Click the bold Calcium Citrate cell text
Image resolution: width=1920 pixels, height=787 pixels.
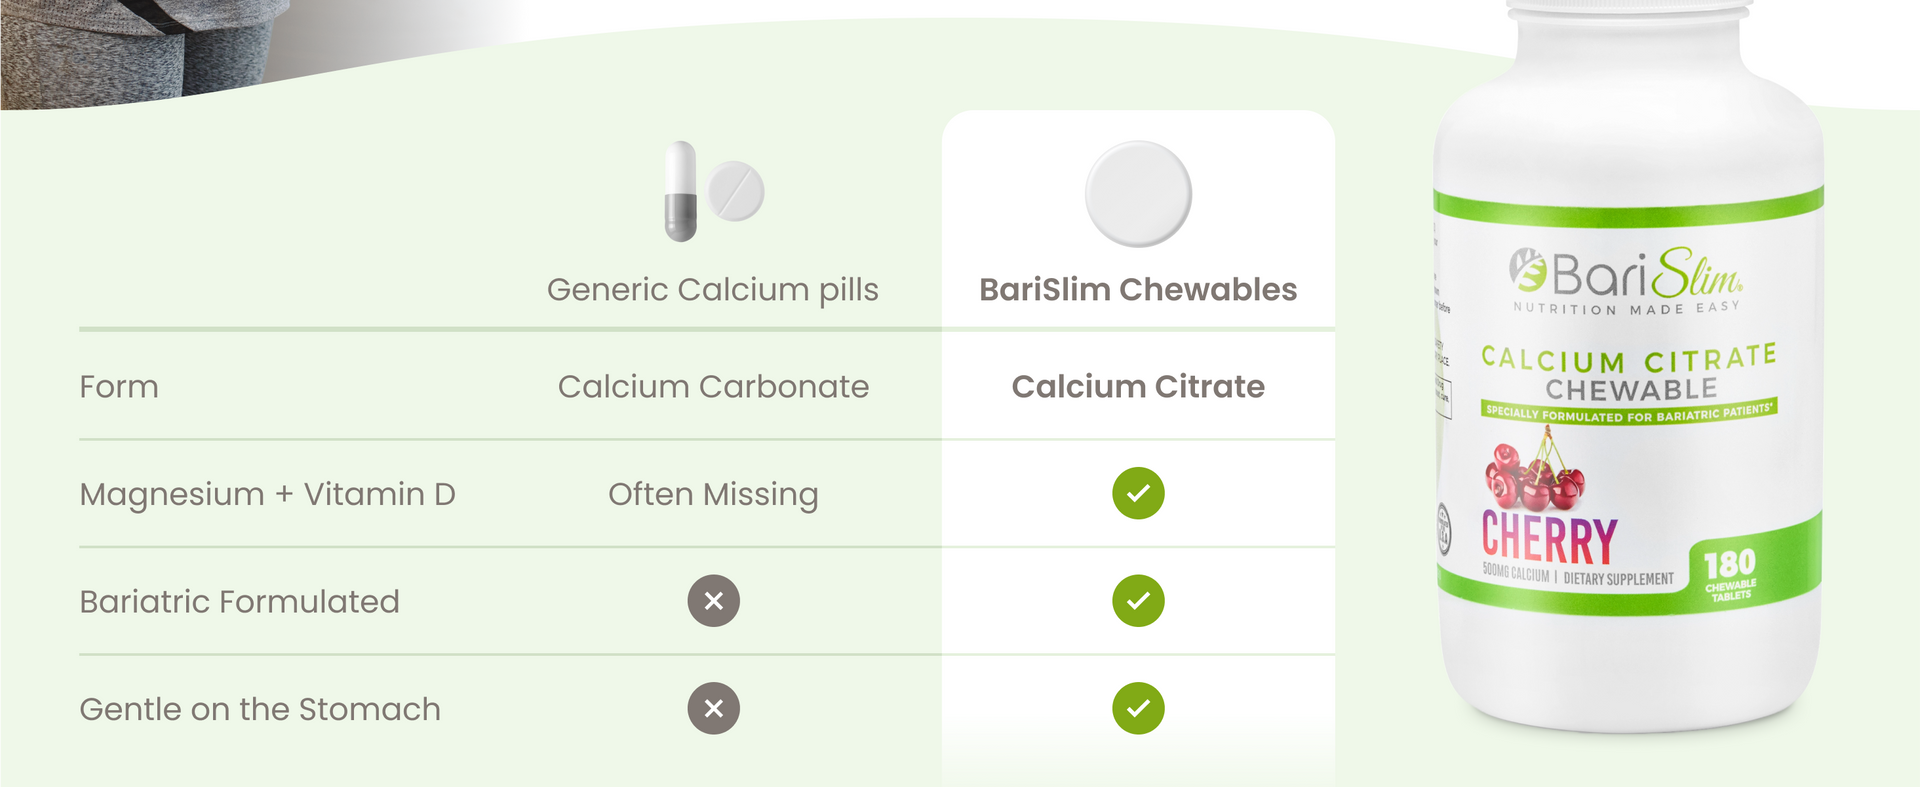point(1138,387)
